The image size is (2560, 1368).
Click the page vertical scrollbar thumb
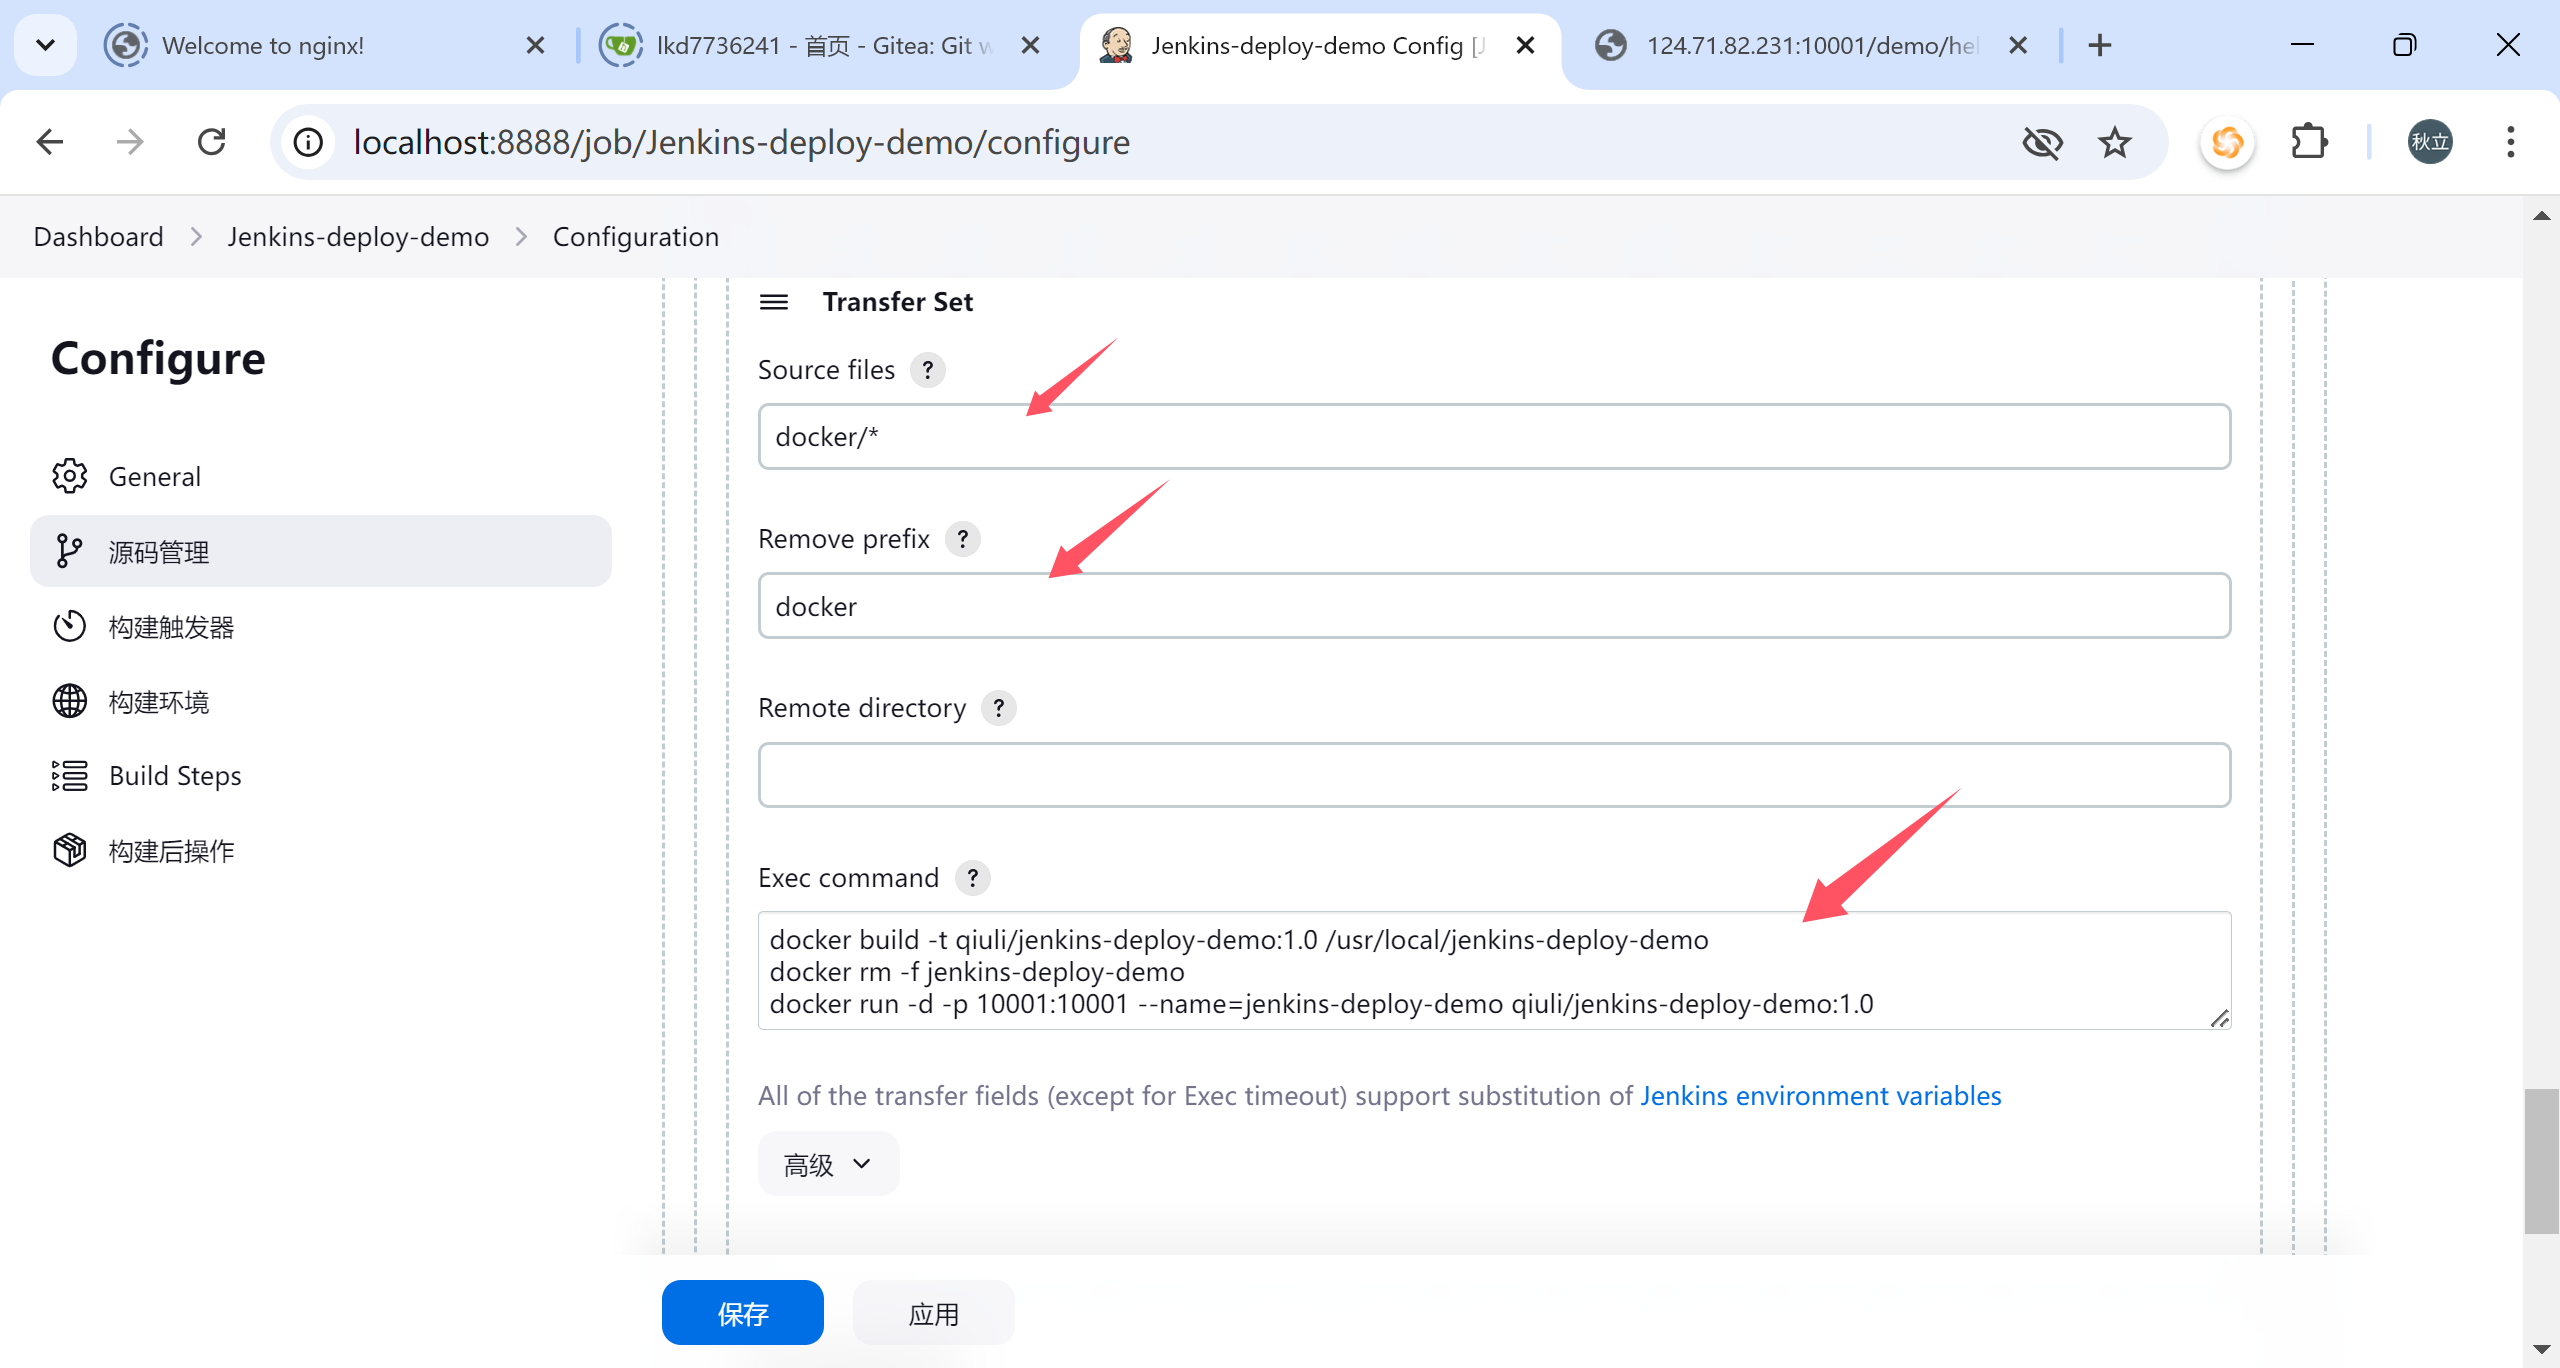(2540, 1160)
